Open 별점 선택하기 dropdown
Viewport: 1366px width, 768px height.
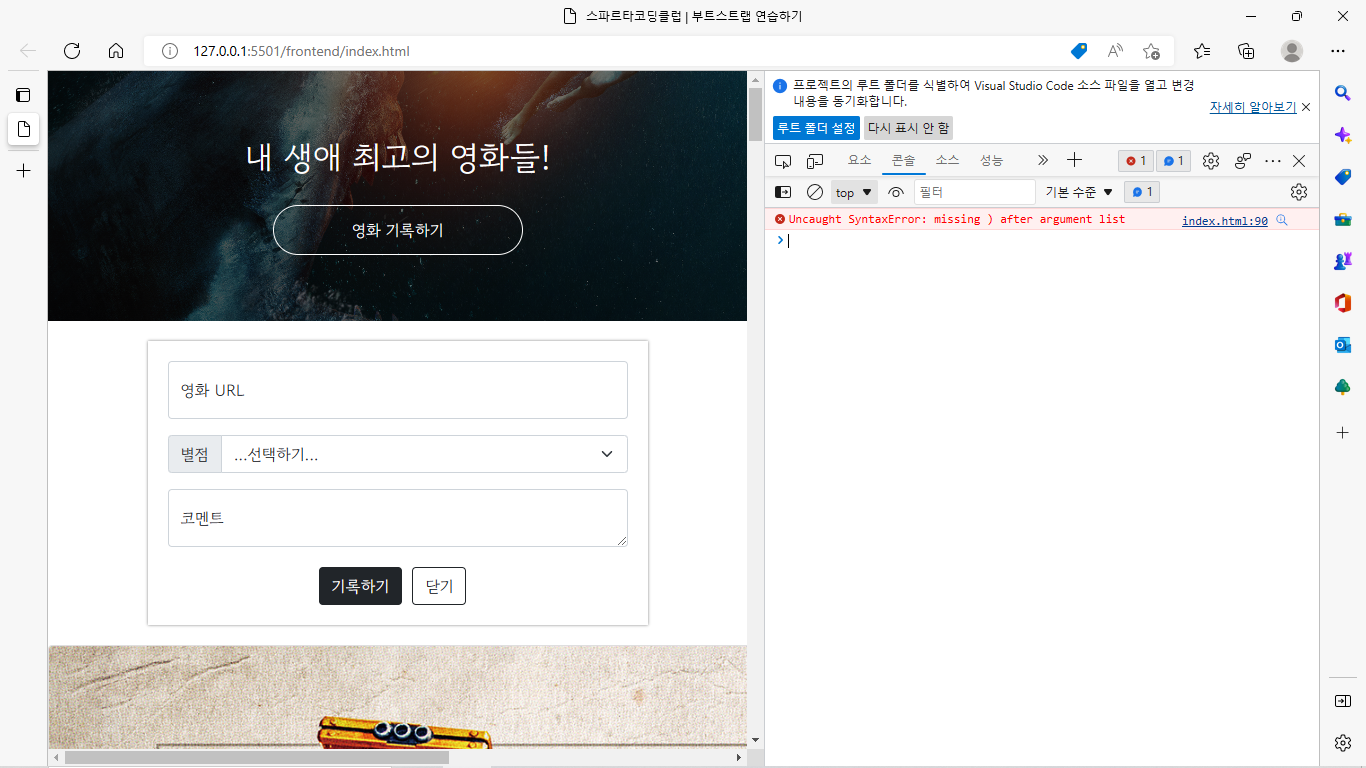click(424, 454)
